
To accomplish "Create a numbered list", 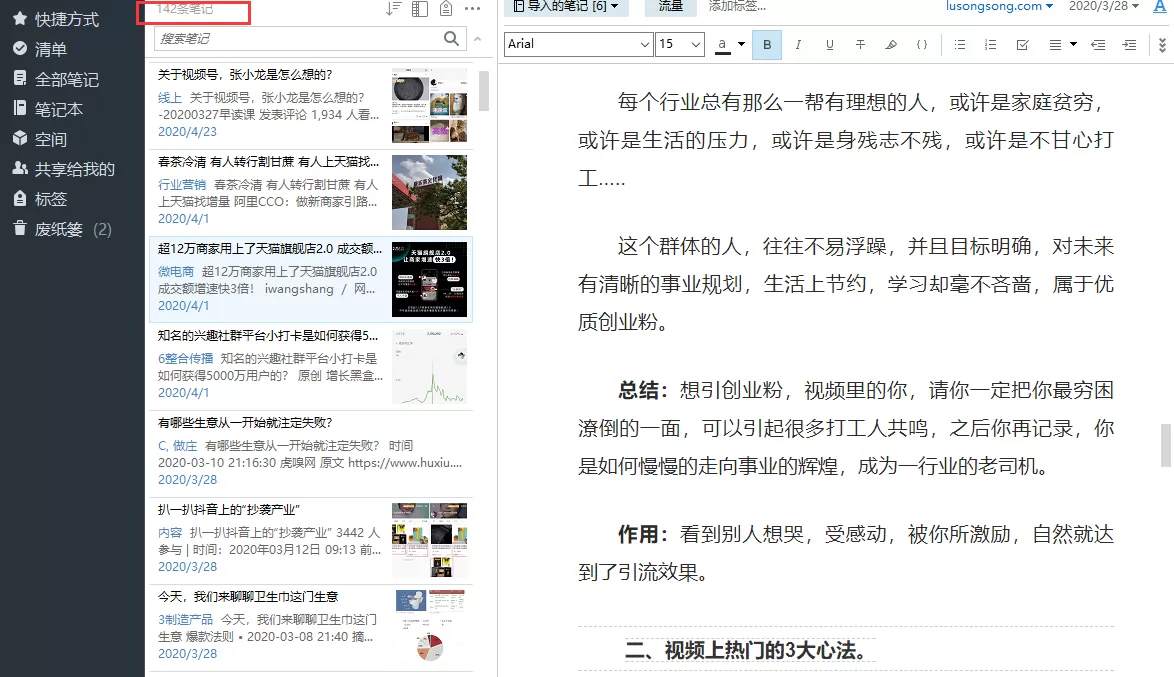I will 990,45.
